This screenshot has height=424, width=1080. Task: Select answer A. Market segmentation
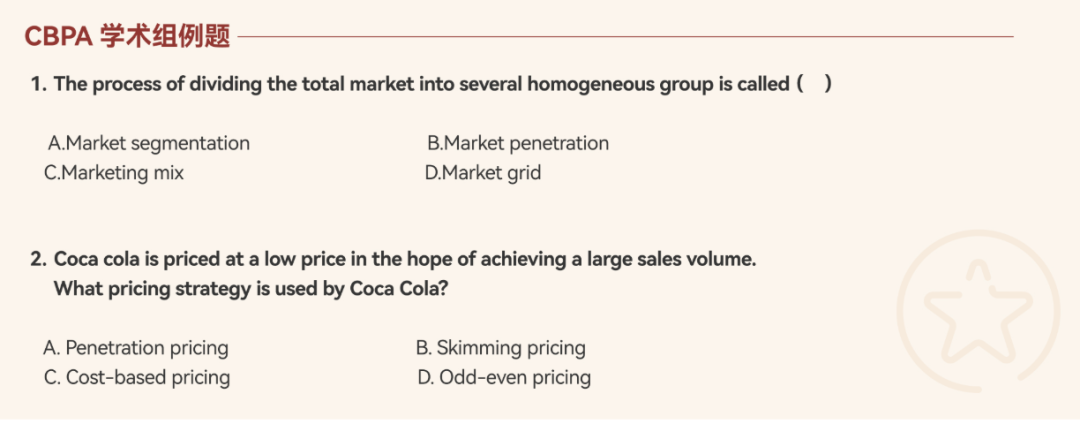149,143
